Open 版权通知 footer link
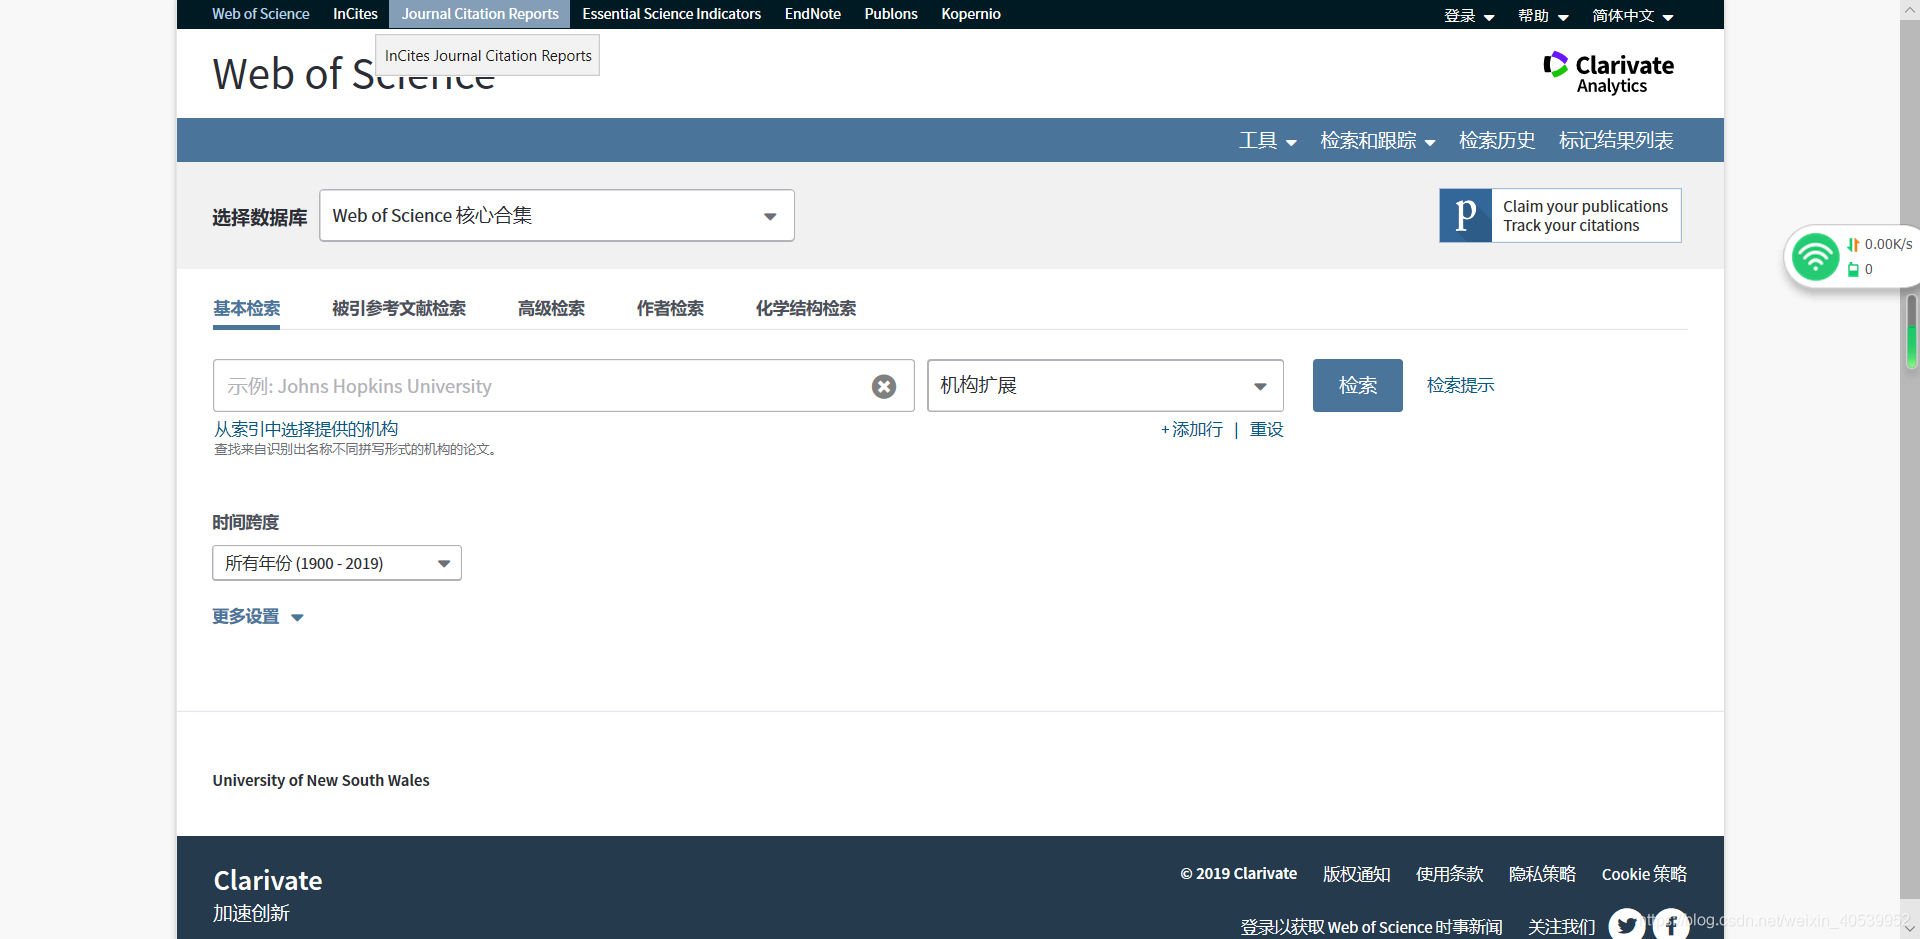This screenshot has height=939, width=1920. 1356,874
